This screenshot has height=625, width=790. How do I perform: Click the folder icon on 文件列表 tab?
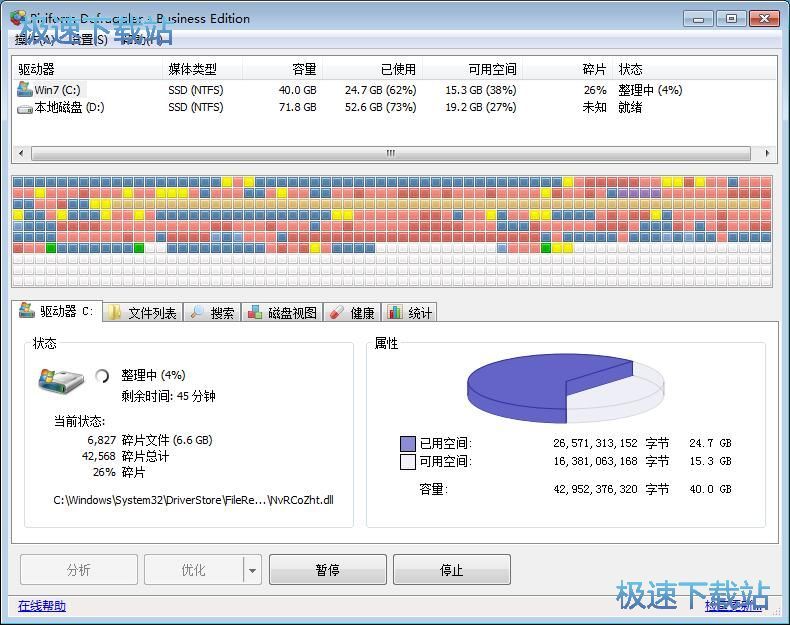(116, 313)
